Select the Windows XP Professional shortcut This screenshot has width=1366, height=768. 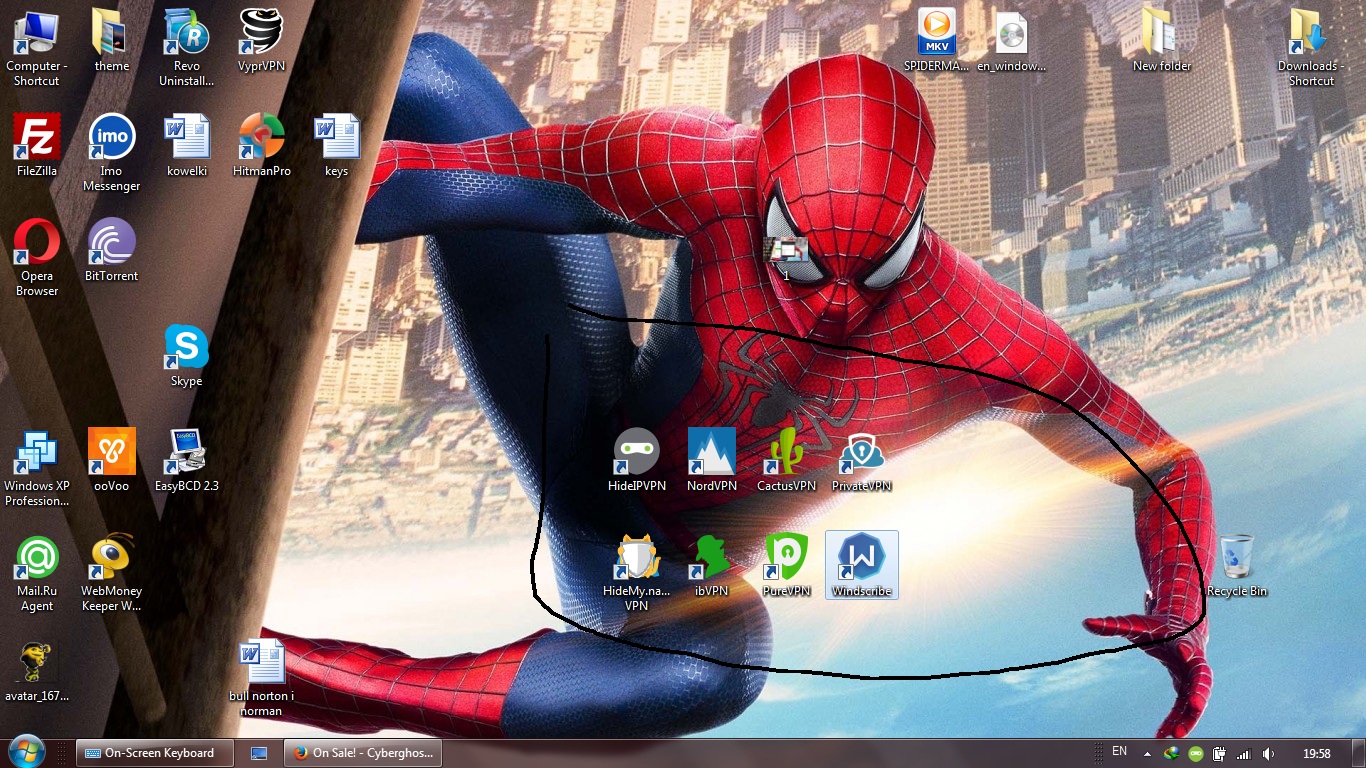pos(37,467)
